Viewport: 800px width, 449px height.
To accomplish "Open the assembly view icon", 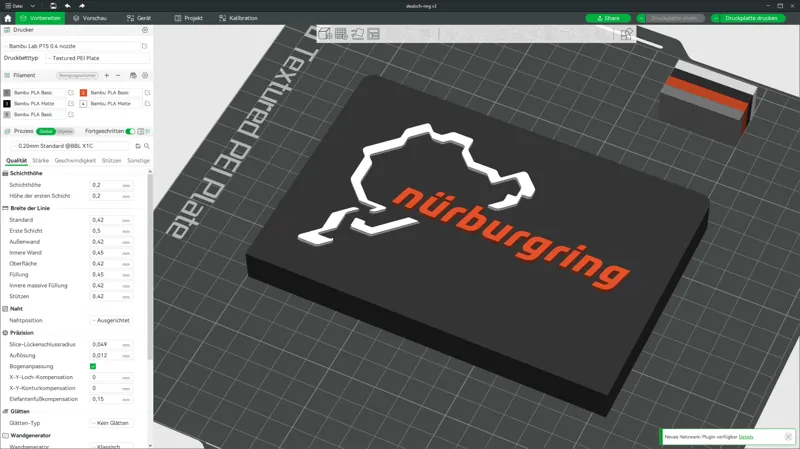I will click(627, 34).
